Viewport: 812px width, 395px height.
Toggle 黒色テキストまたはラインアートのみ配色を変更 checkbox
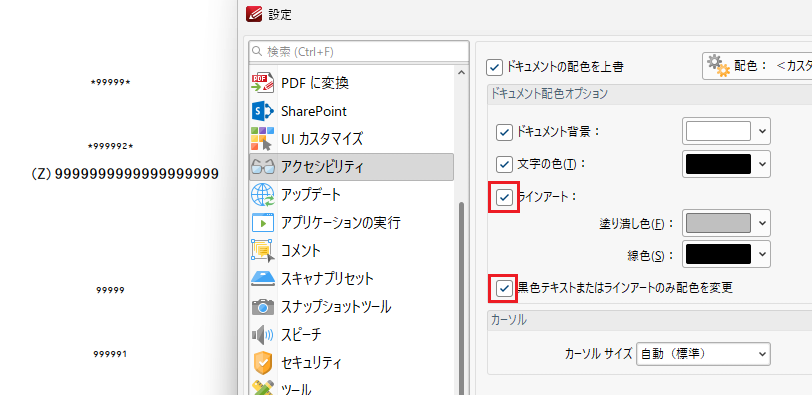[x=504, y=288]
